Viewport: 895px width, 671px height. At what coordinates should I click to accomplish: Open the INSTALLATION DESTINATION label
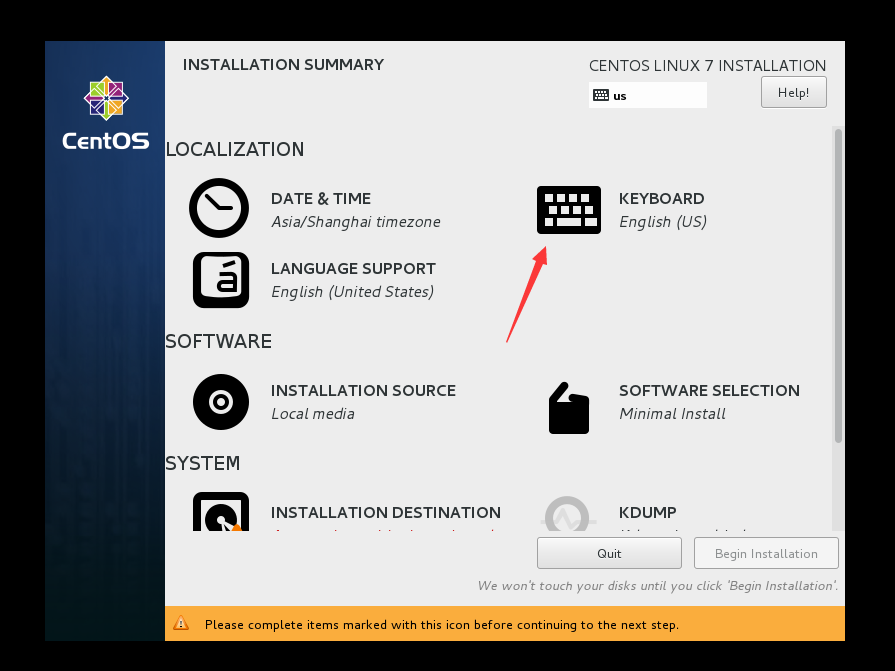click(386, 513)
